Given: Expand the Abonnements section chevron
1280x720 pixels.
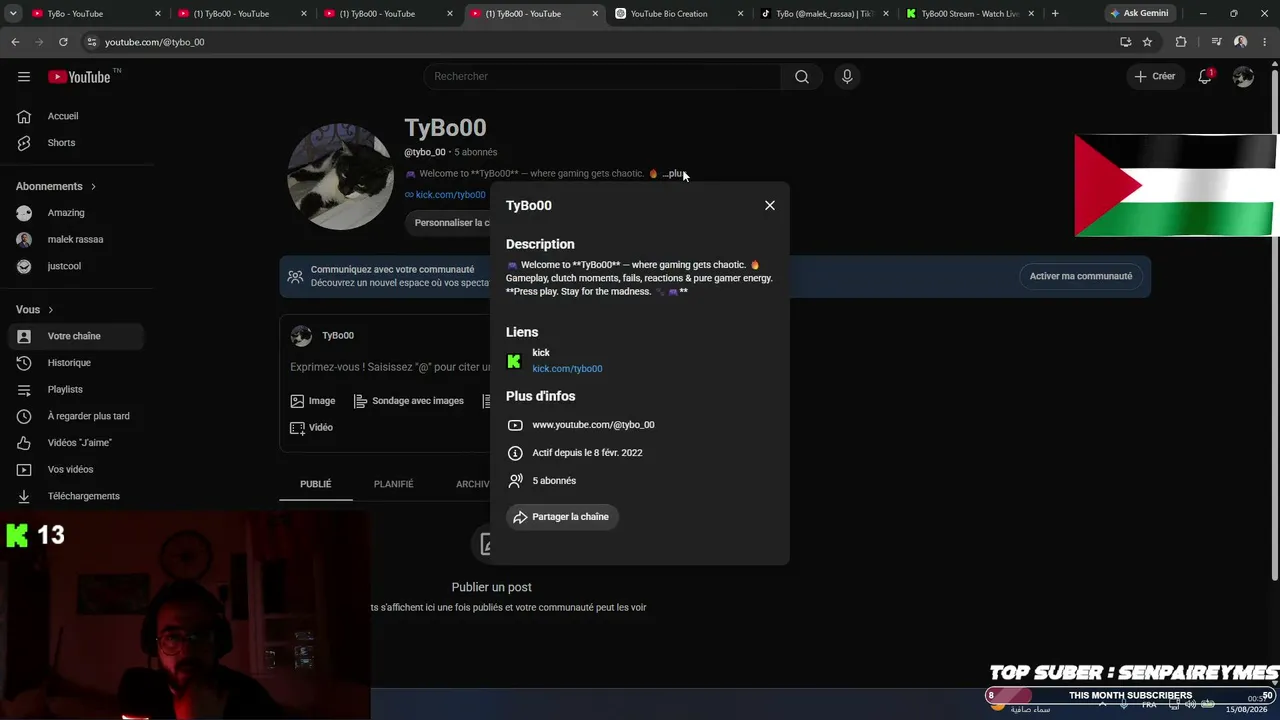Looking at the screenshot, I should [94, 187].
